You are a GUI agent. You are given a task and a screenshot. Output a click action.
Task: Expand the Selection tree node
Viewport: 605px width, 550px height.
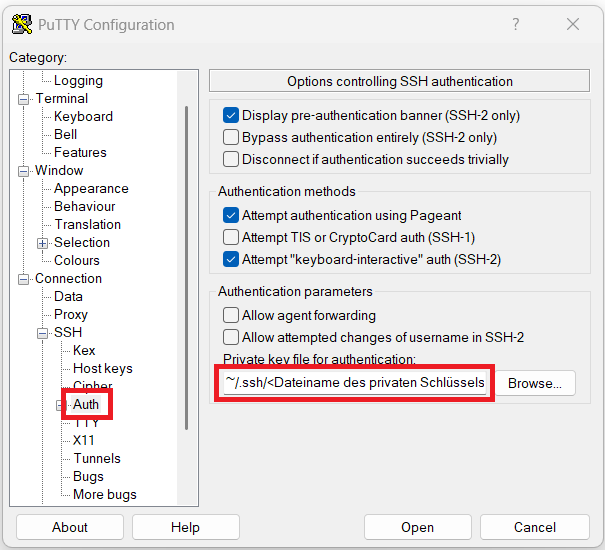click(43, 243)
